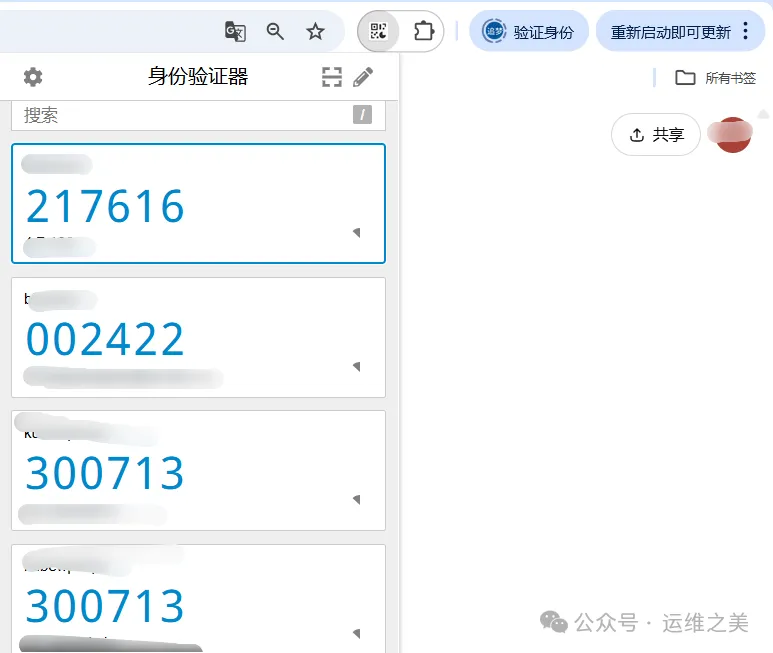
Task: Click the 共享 share button
Action: tap(656, 135)
